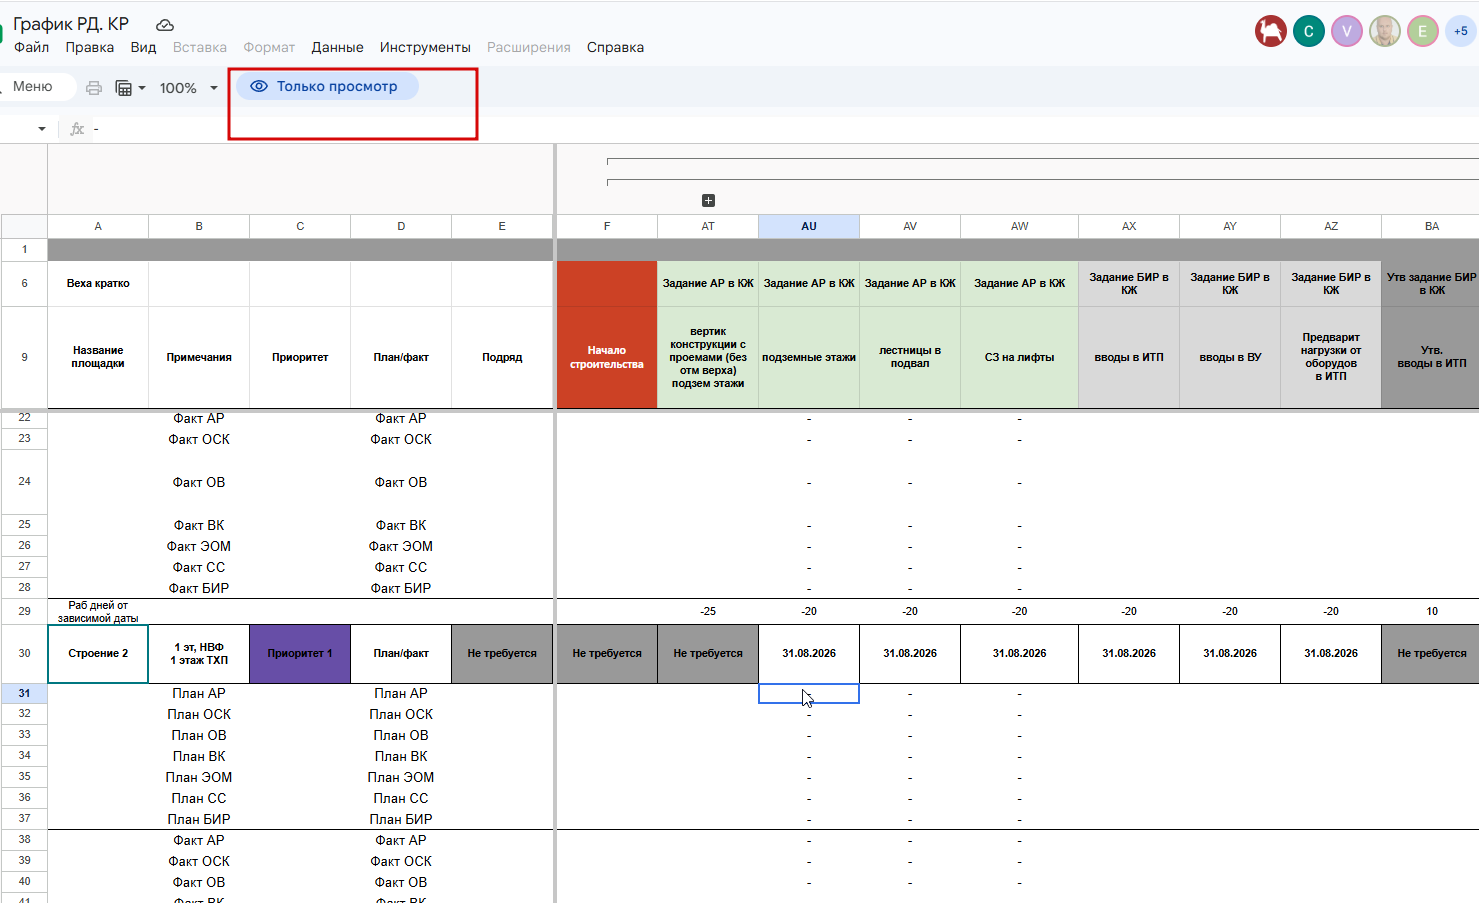Select row header 30
Image resolution: width=1479 pixels, height=903 pixels.
click(x=24, y=653)
